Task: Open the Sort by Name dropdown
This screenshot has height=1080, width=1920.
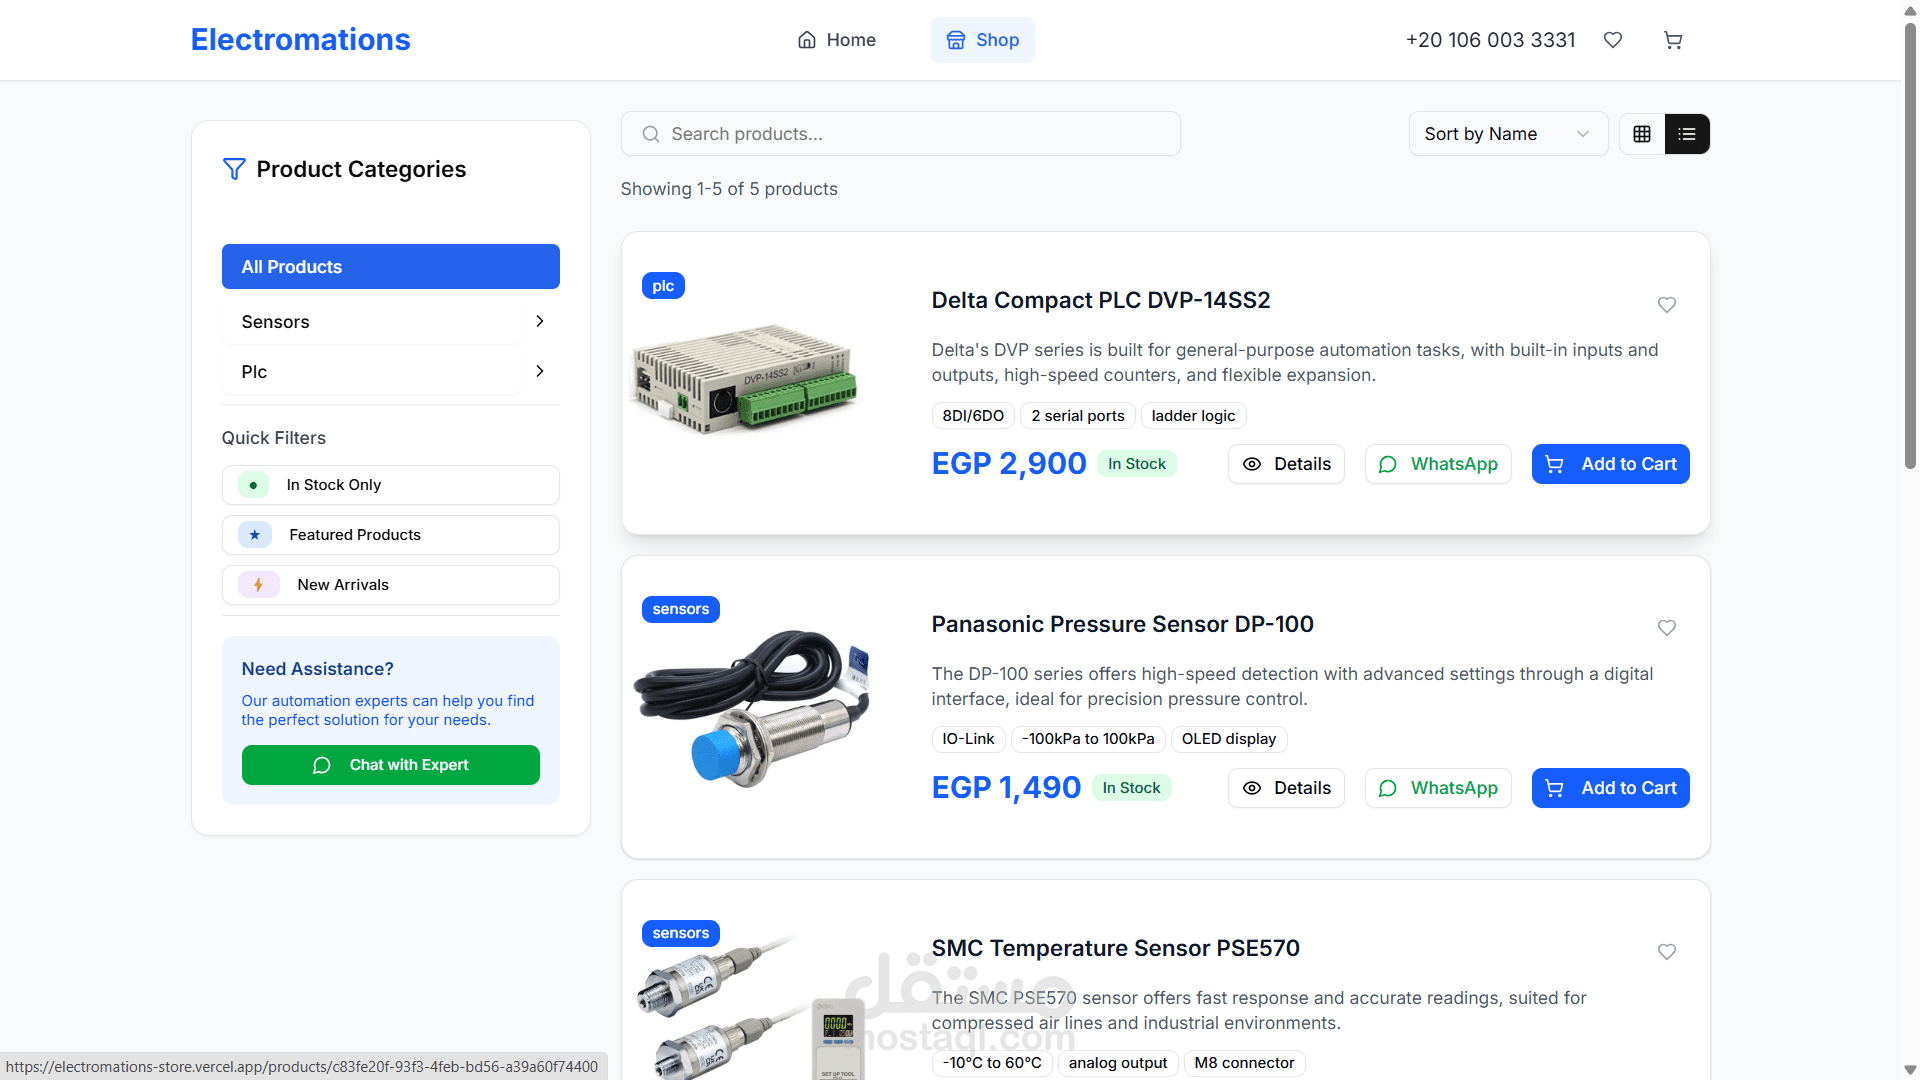Action: tap(1507, 134)
